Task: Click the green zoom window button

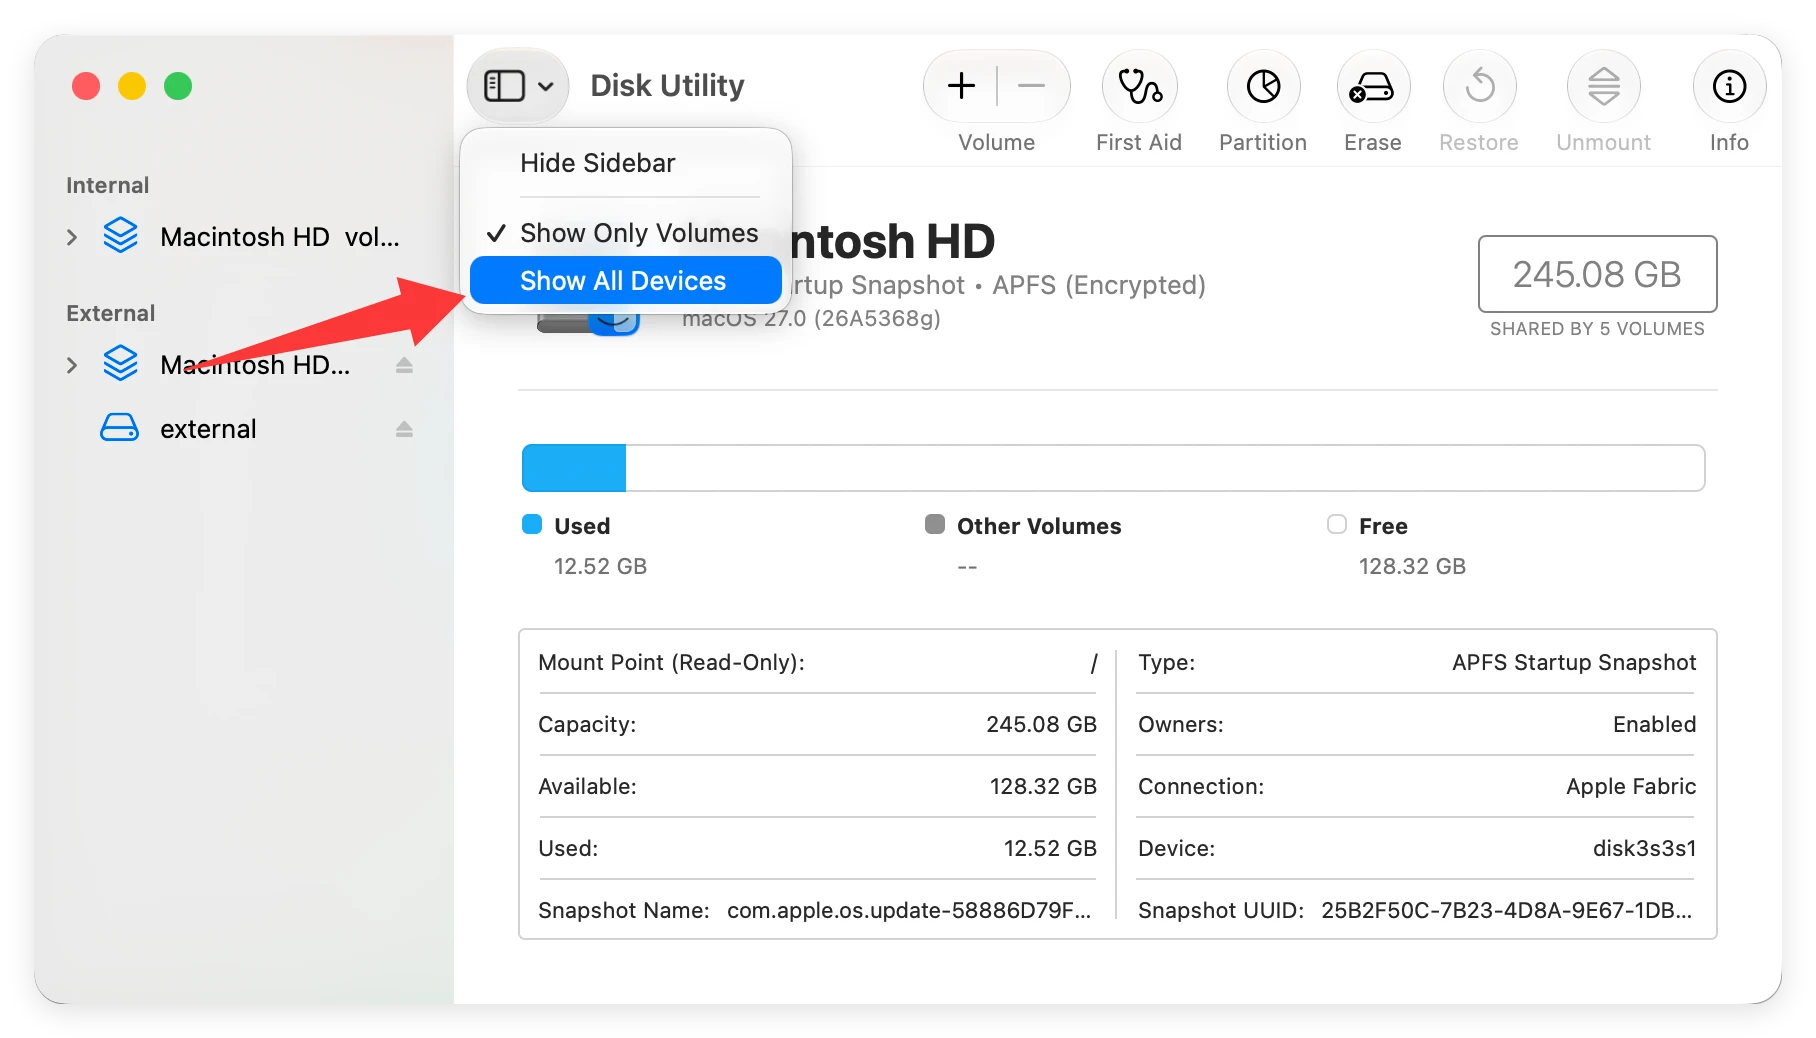Action: (178, 86)
